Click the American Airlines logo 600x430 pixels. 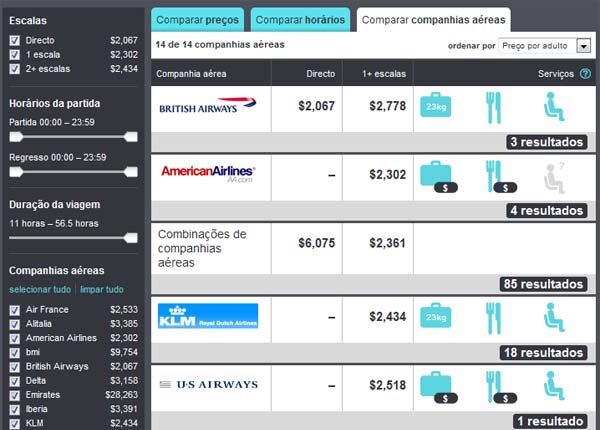tap(208, 172)
